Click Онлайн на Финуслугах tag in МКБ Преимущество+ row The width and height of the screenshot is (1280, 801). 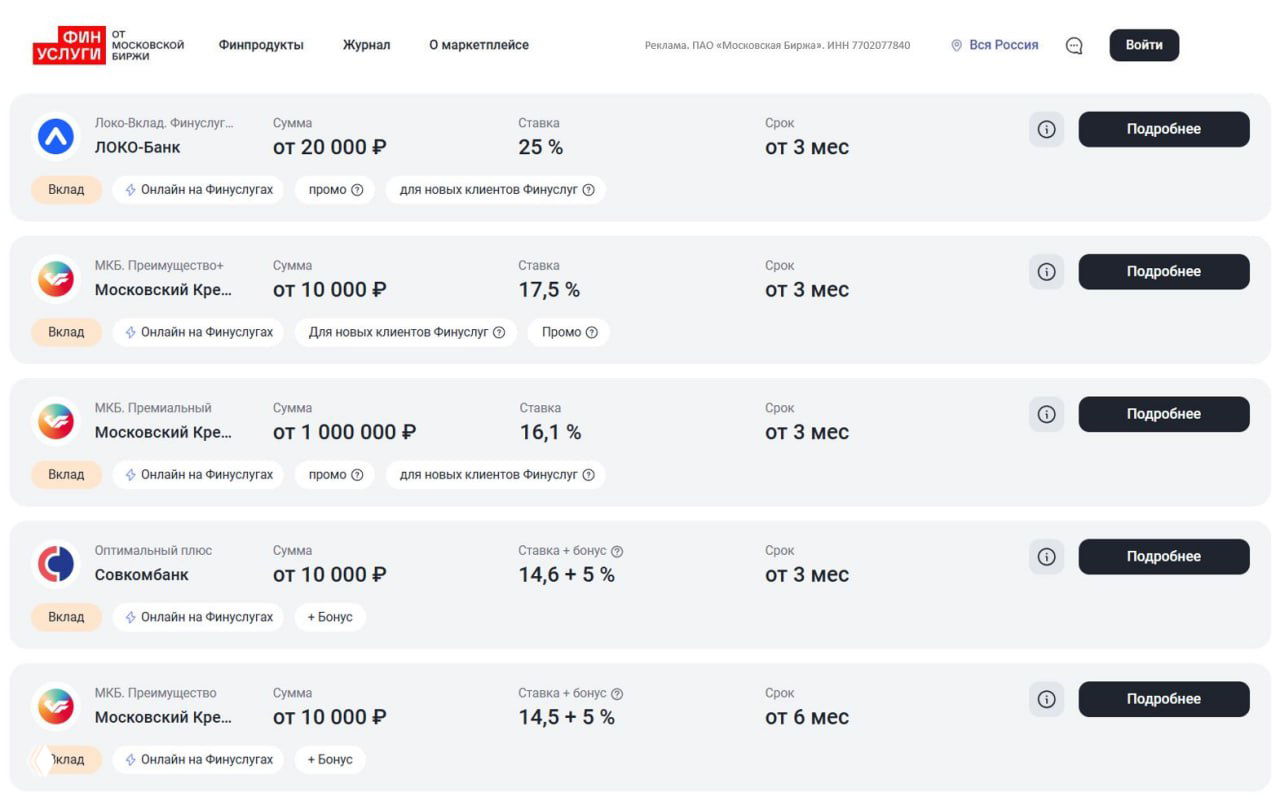(x=198, y=332)
